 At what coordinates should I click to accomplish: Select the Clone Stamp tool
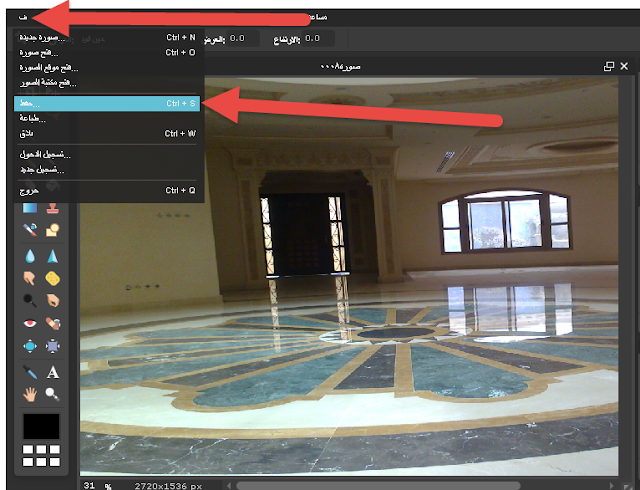(x=52, y=208)
